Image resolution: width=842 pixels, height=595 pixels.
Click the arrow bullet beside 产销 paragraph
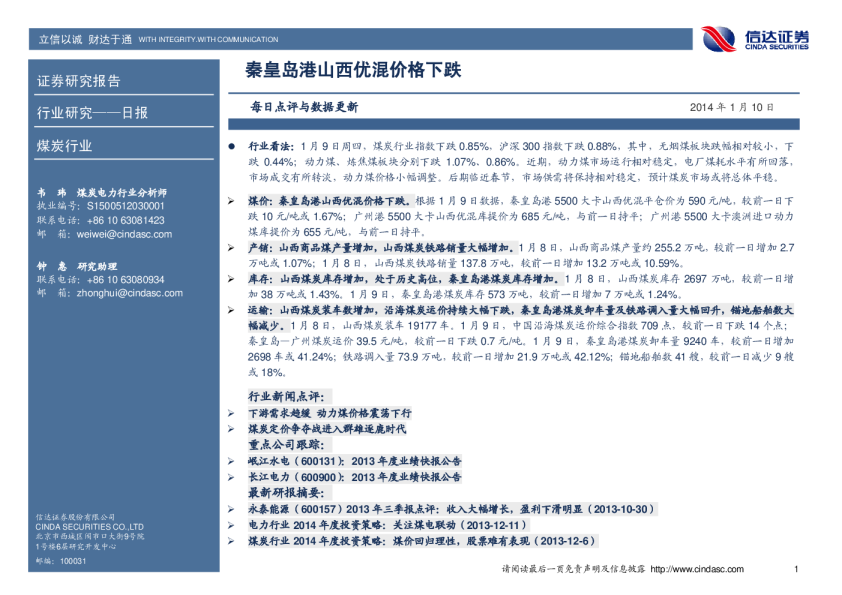tap(232, 246)
